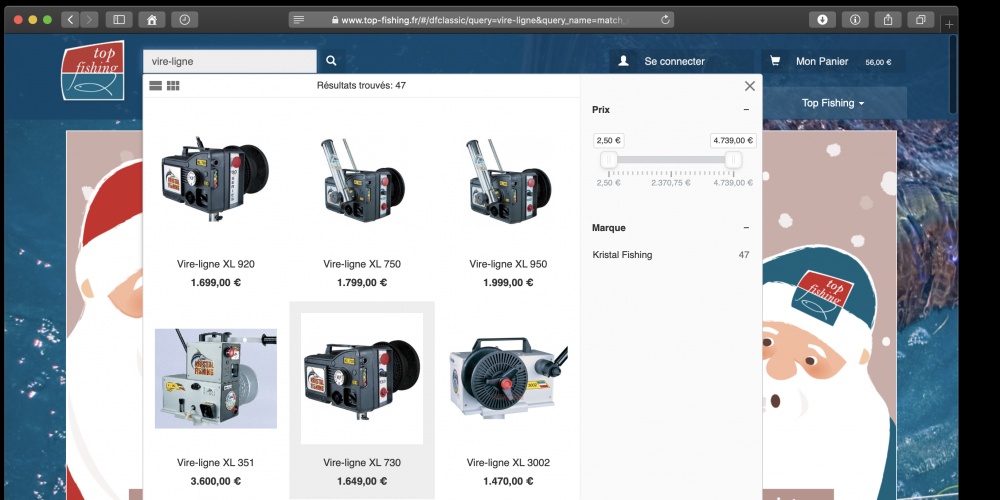
Task: Go forward with Safari's forward arrow
Action: click(89, 20)
